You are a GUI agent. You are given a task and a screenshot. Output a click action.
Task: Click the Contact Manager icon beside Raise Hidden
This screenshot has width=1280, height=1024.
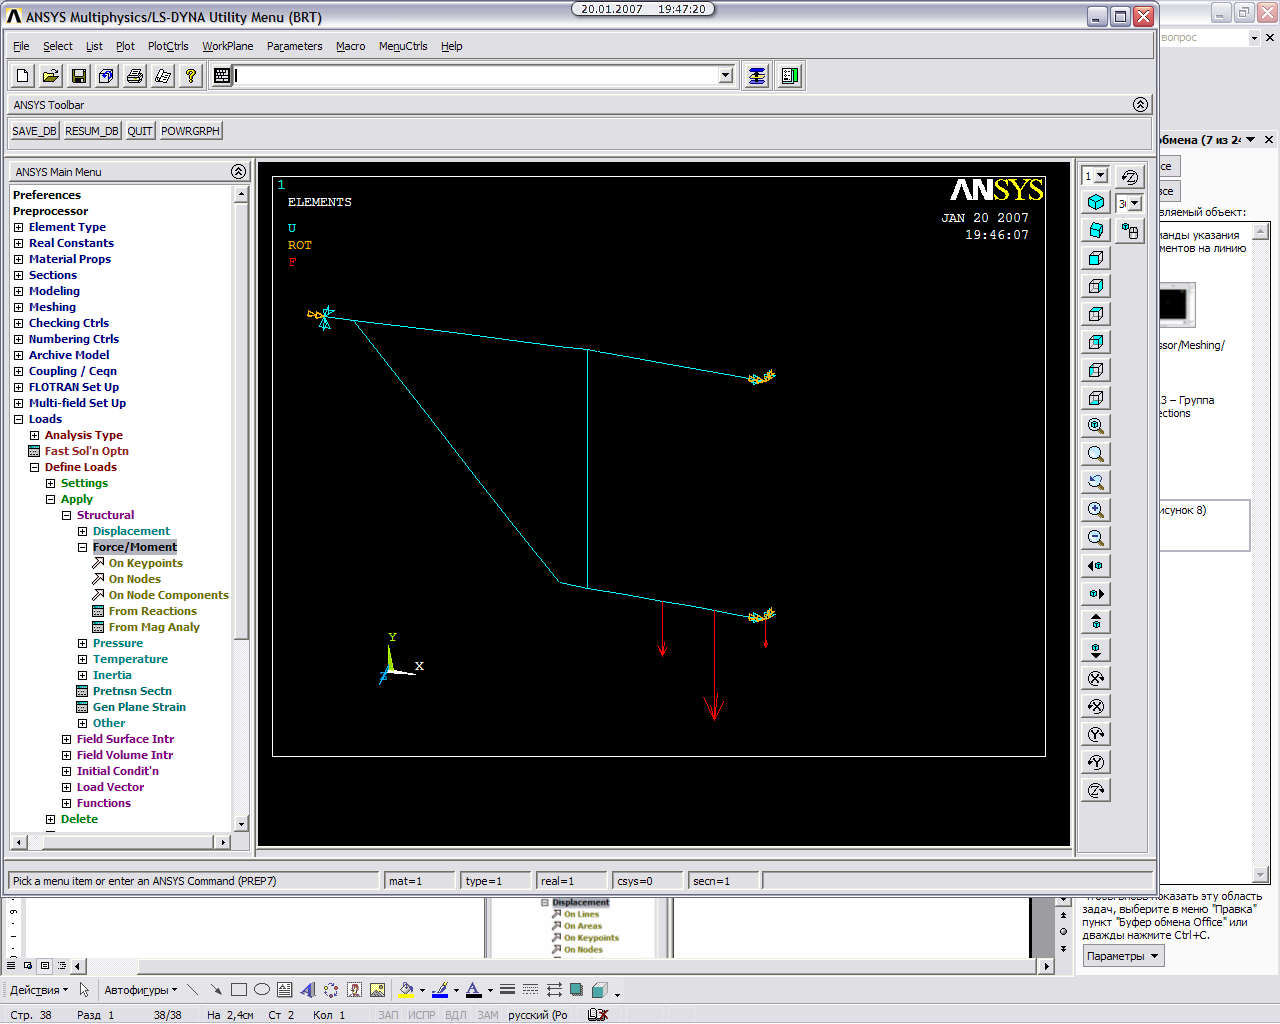790,76
